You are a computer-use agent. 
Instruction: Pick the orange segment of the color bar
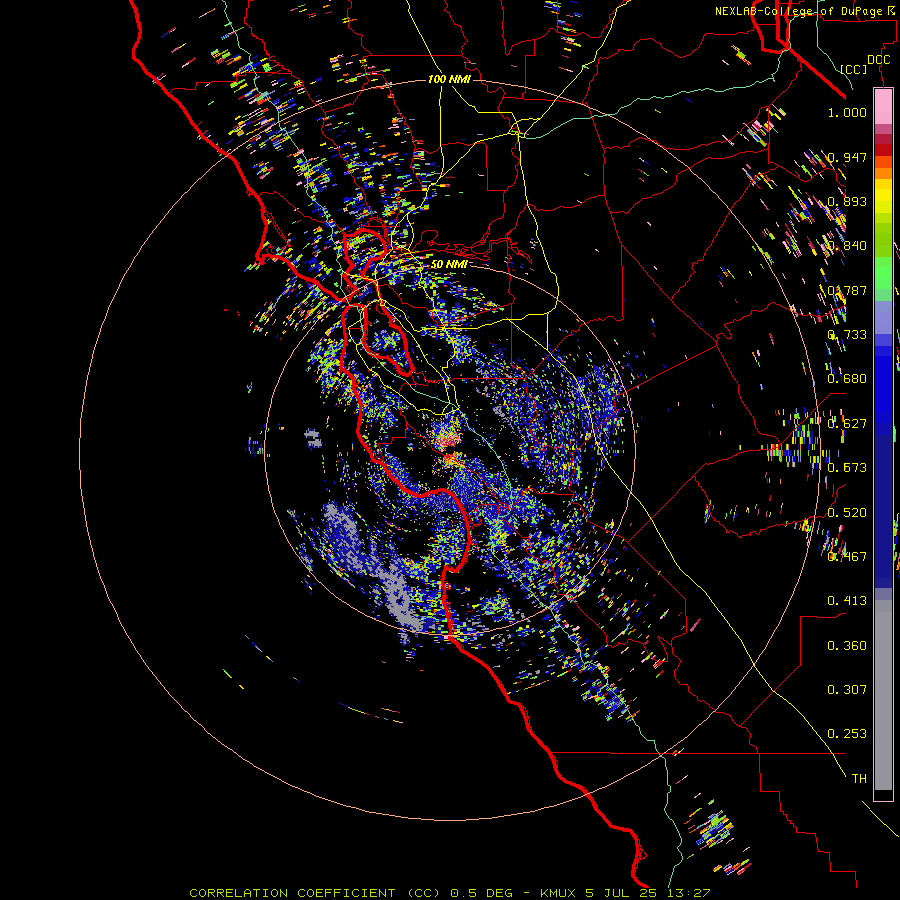click(x=883, y=173)
